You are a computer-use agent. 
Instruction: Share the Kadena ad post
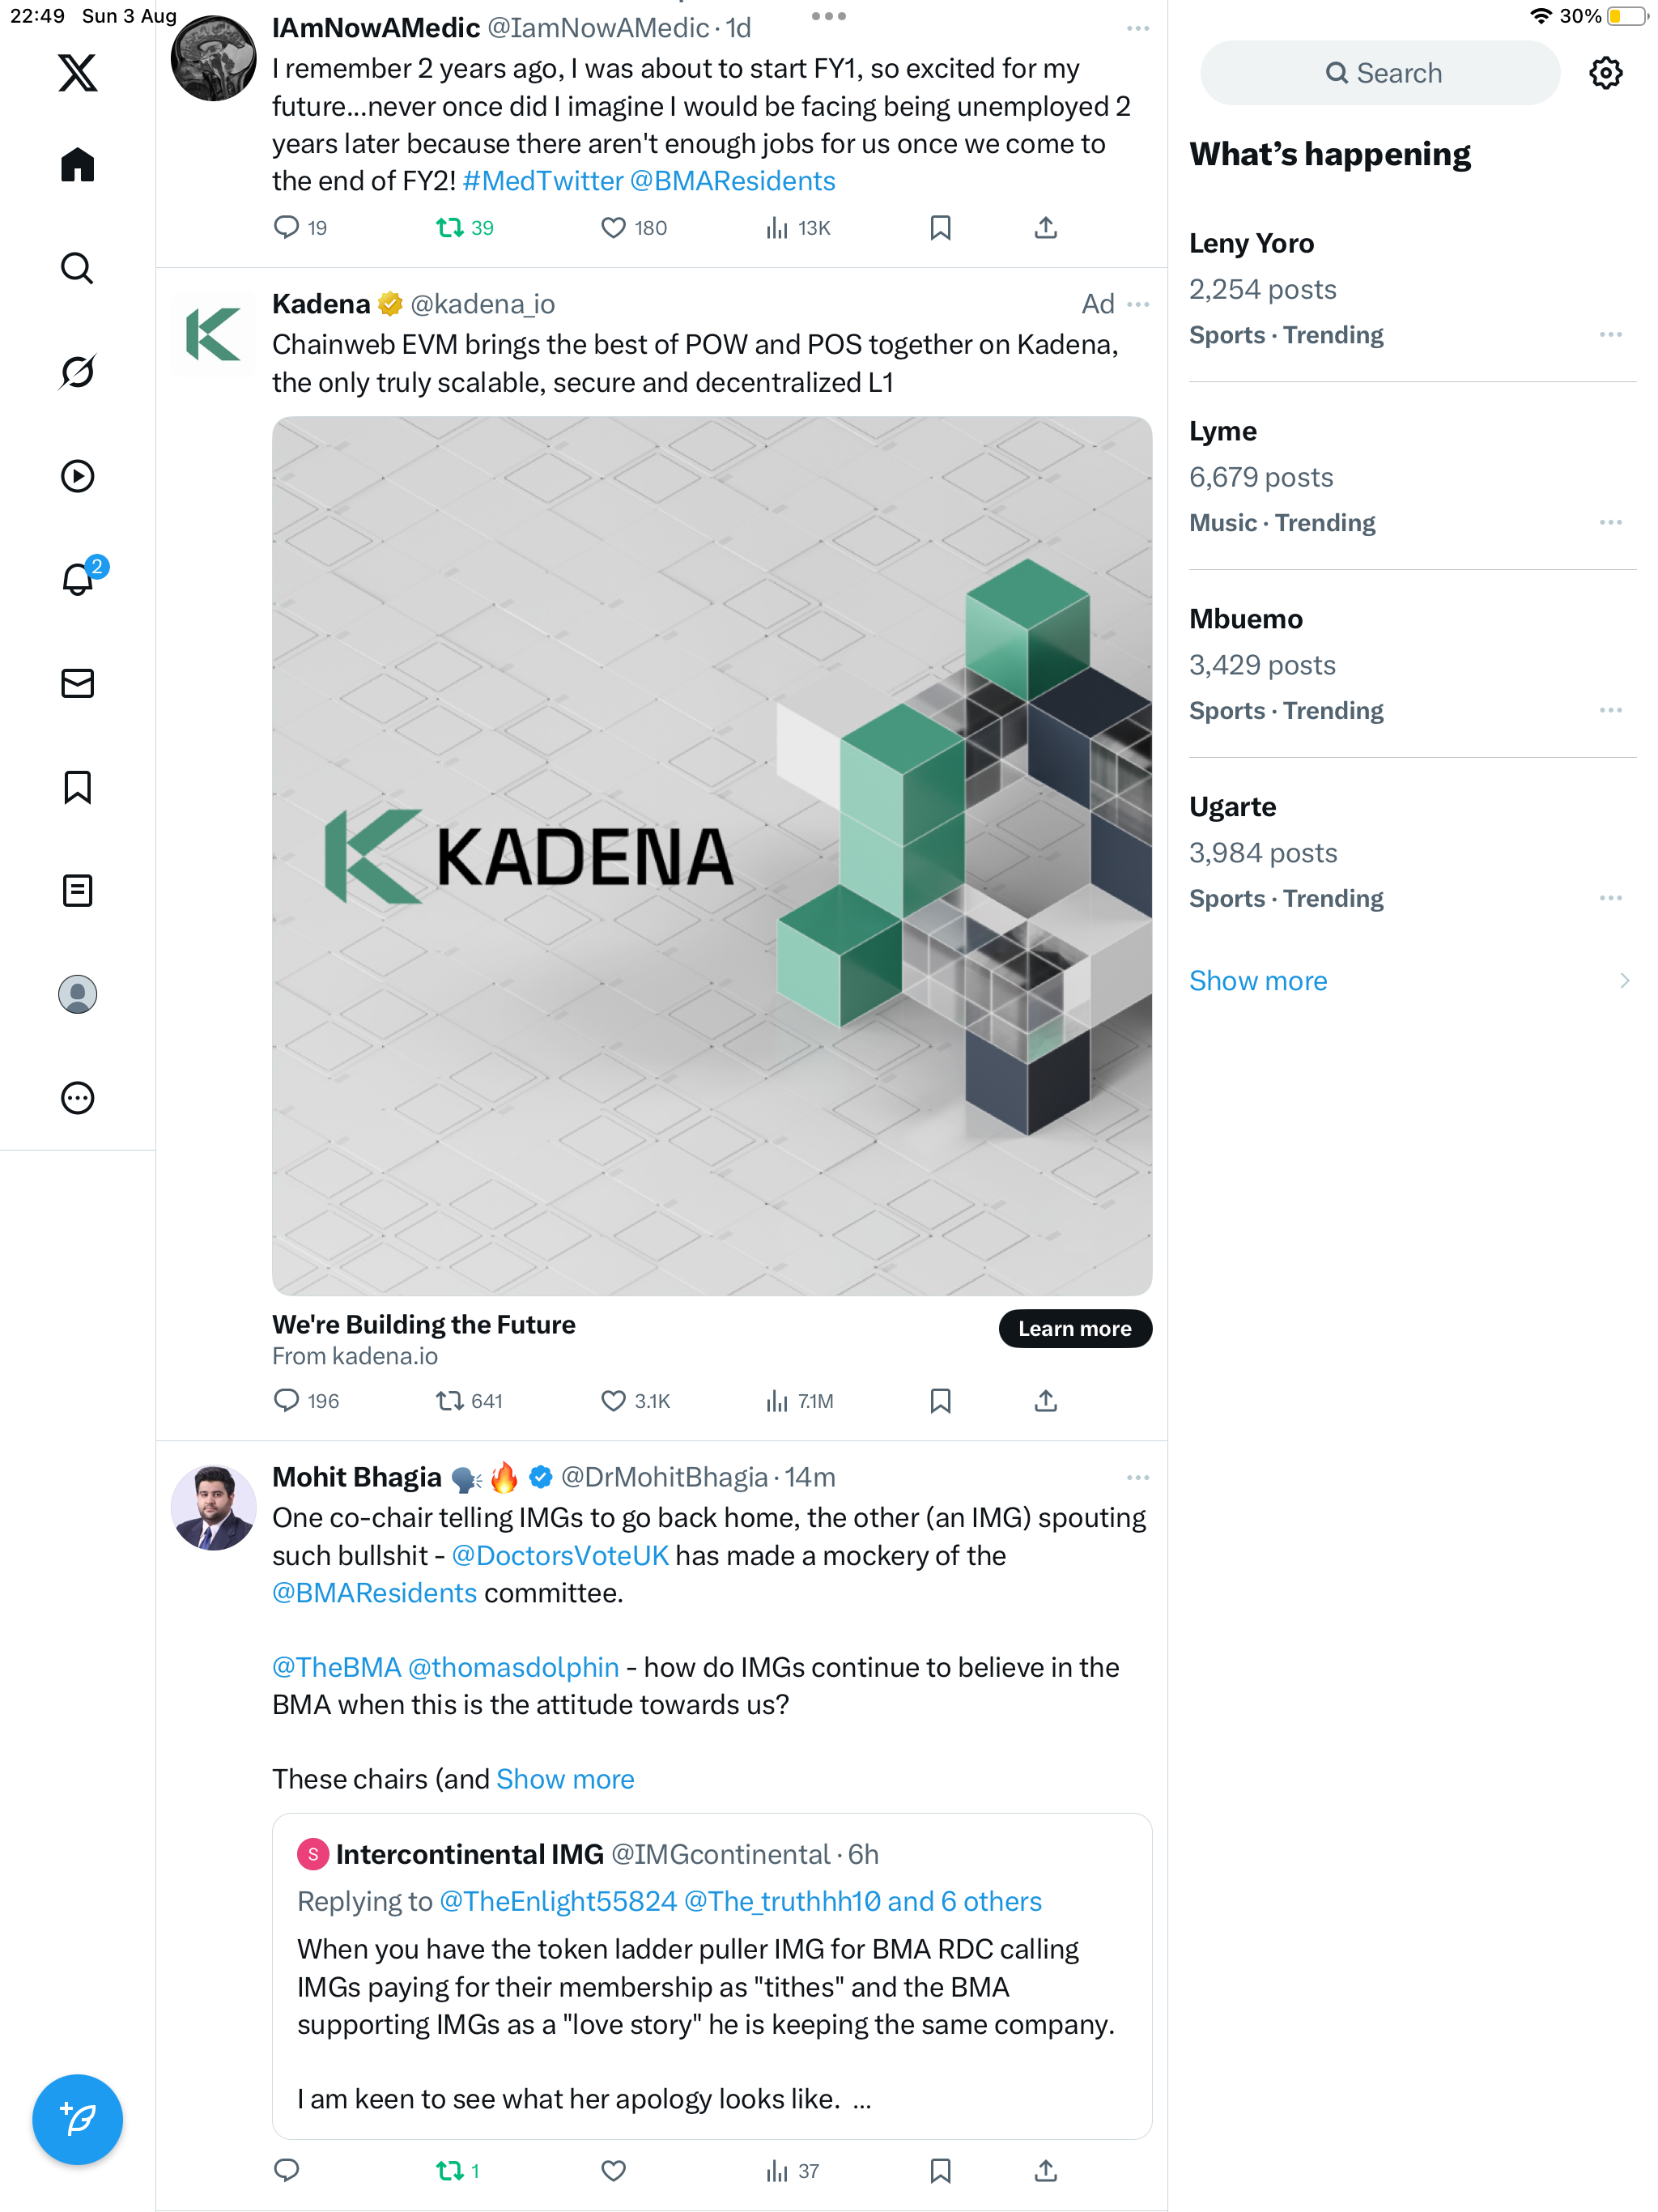[1045, 1401]
